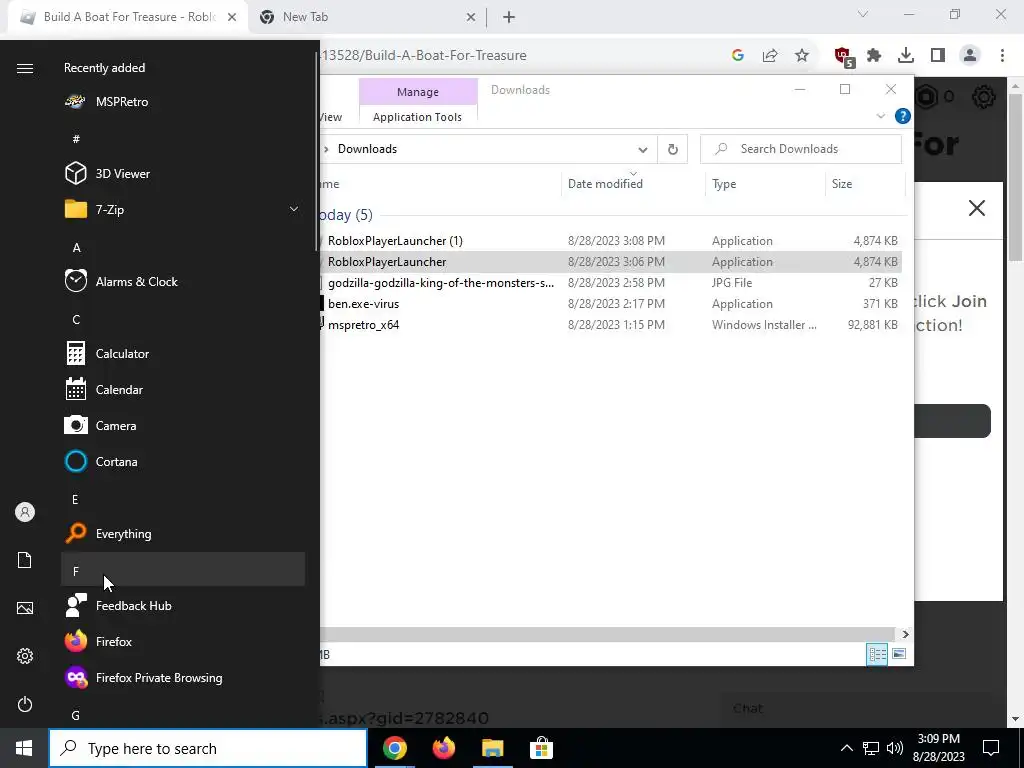Open MSPRetro from Recently added
The width and height of the screenshot is (1024, 768).
[183, 102]
